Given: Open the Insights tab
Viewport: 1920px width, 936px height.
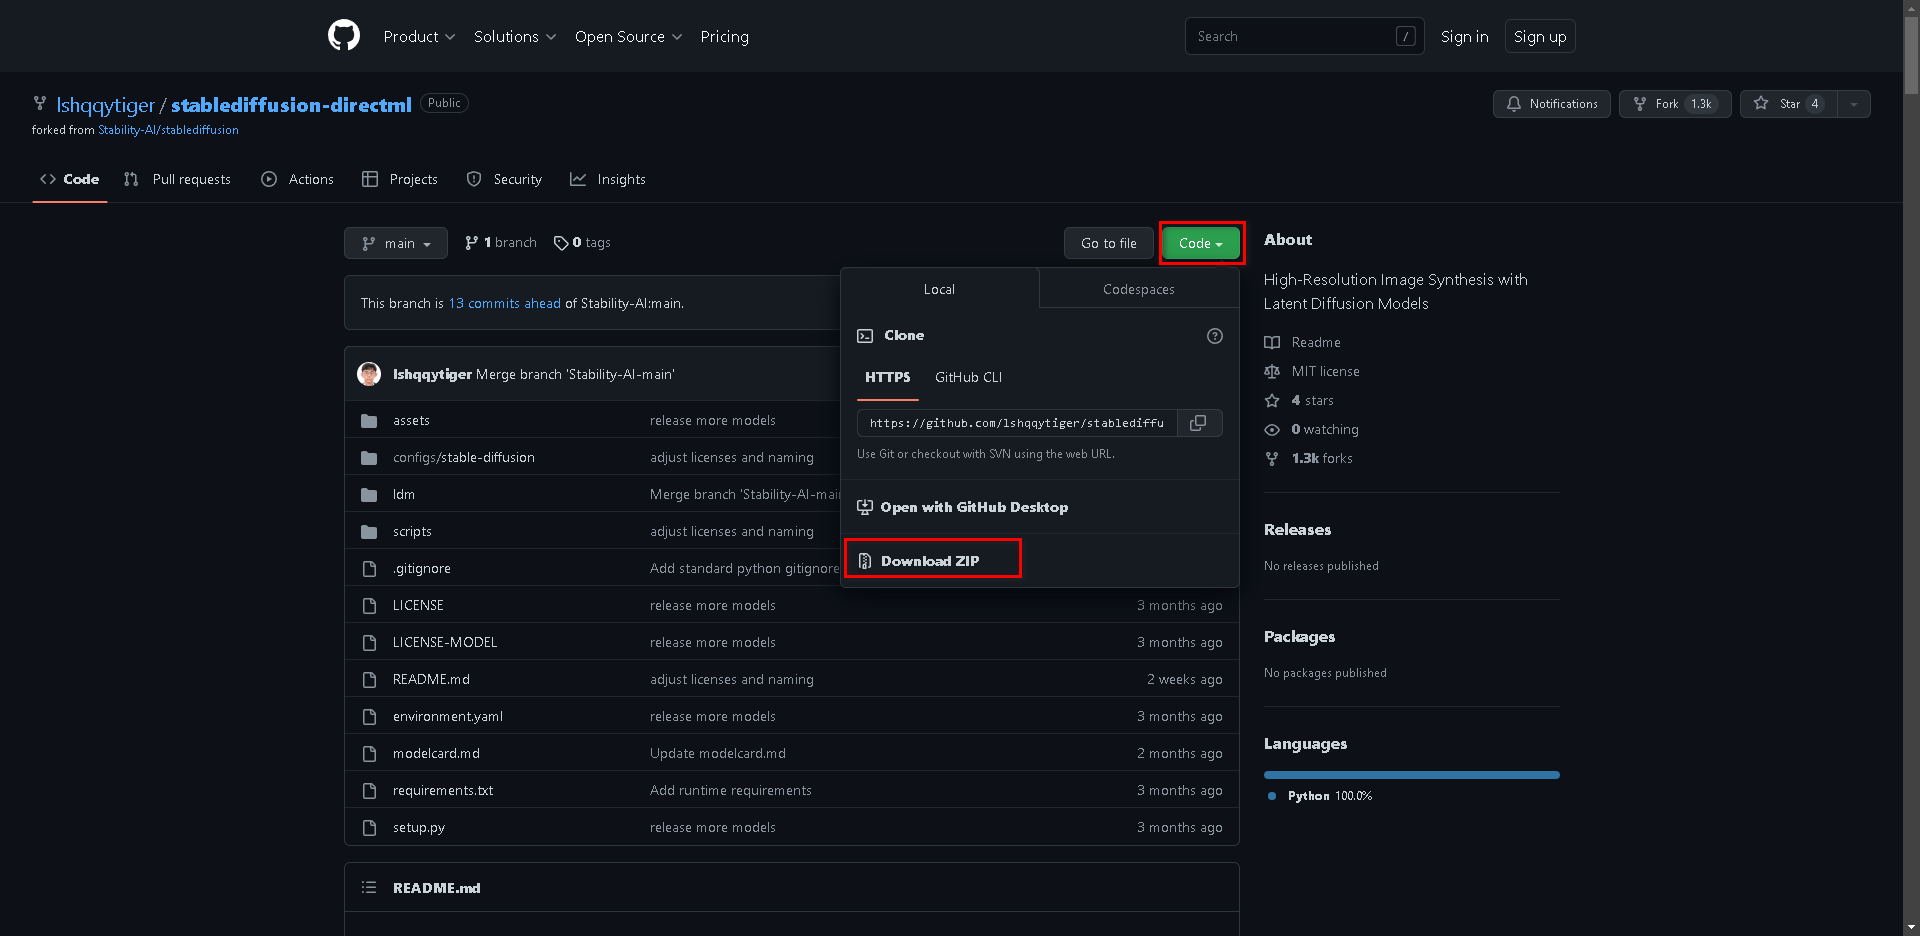Looking at the screenshot, I should [x=608, y=180].
